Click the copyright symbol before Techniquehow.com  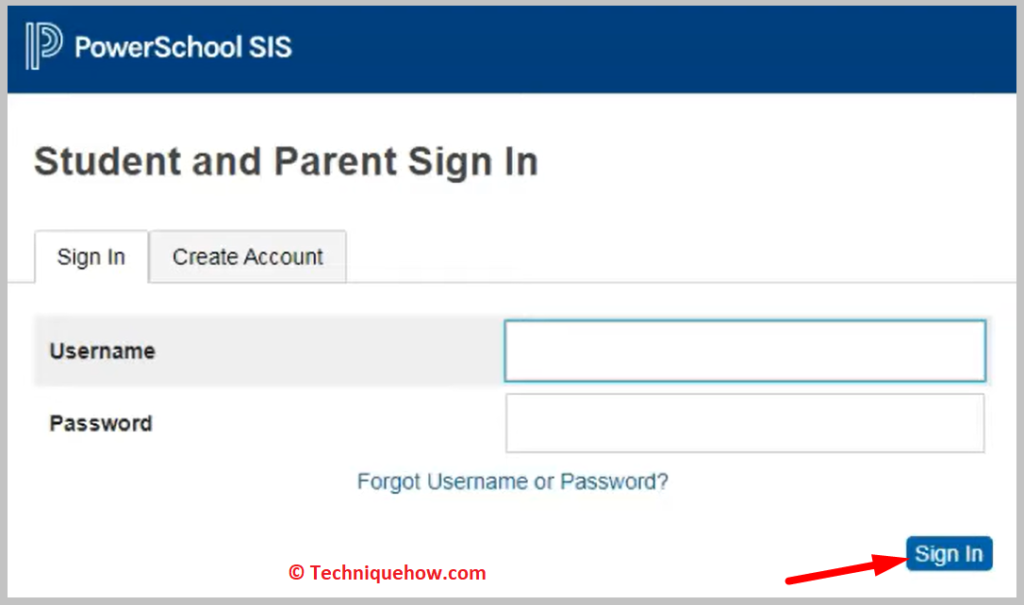click(x=296, y=573)
